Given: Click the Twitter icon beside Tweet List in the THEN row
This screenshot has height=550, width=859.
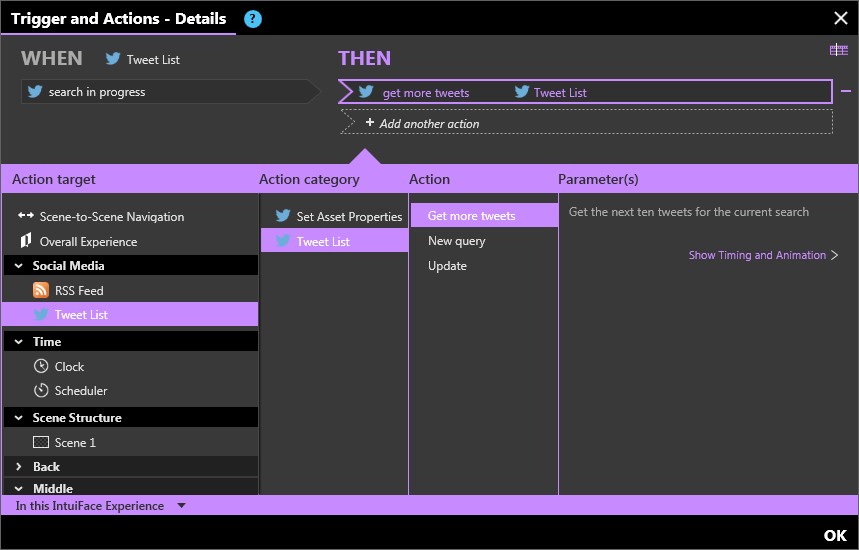Looking at the screenshot, I should click(522, 91).
